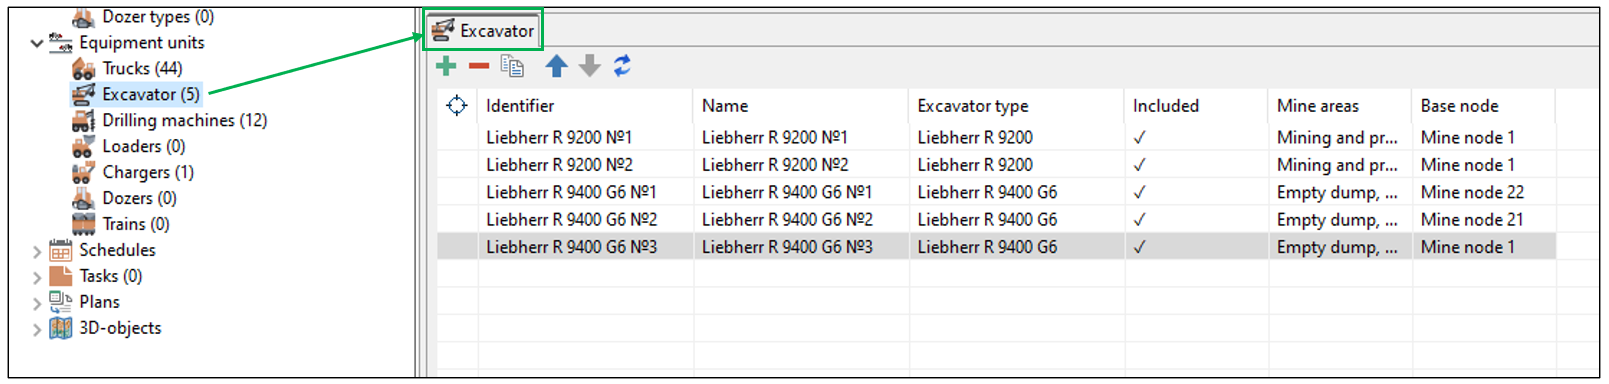Move row up with the blue up arrow

point(557,66)
